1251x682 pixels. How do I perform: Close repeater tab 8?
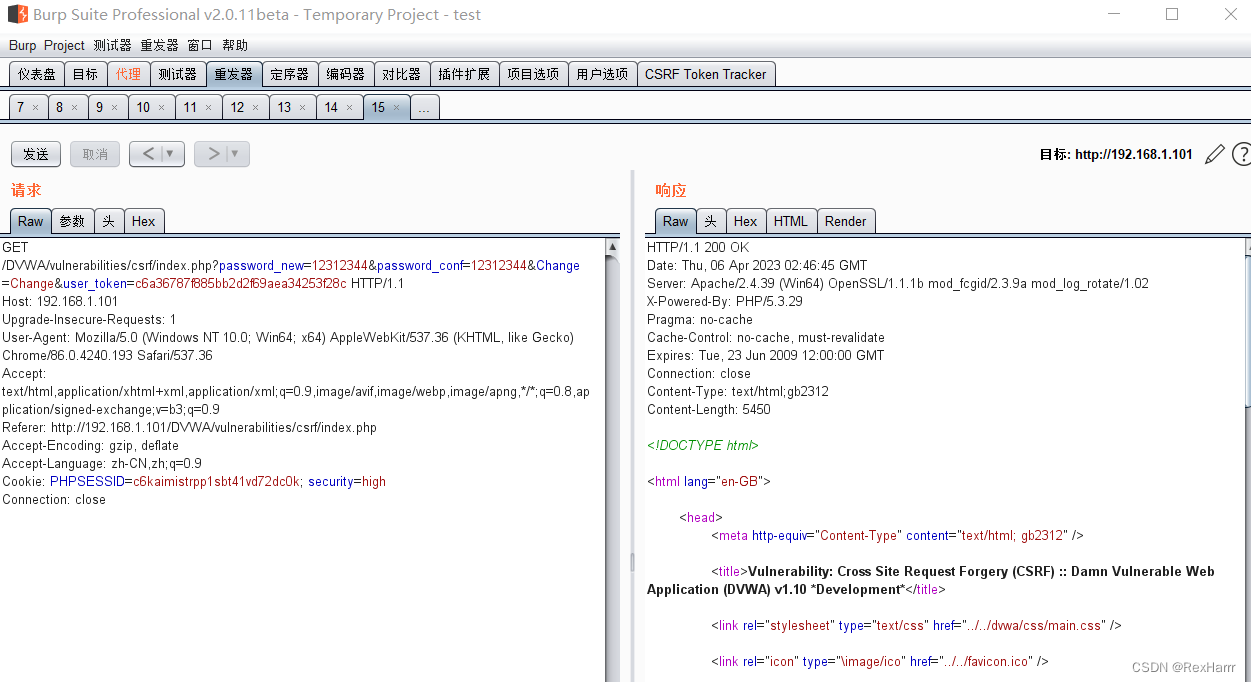[x=75, y=107]
